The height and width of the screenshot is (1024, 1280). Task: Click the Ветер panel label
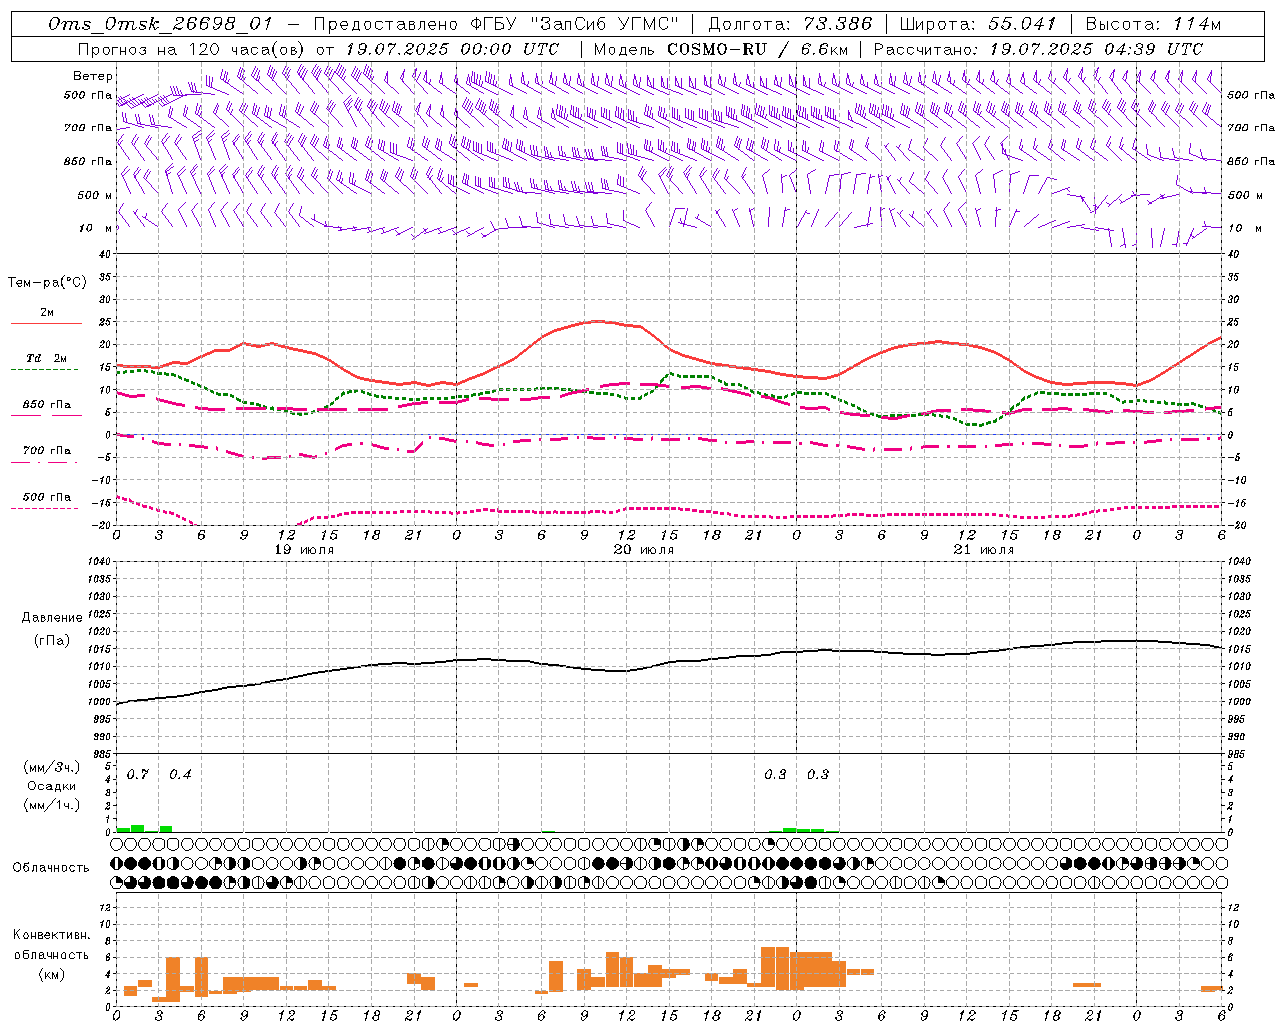pos(93,76)
